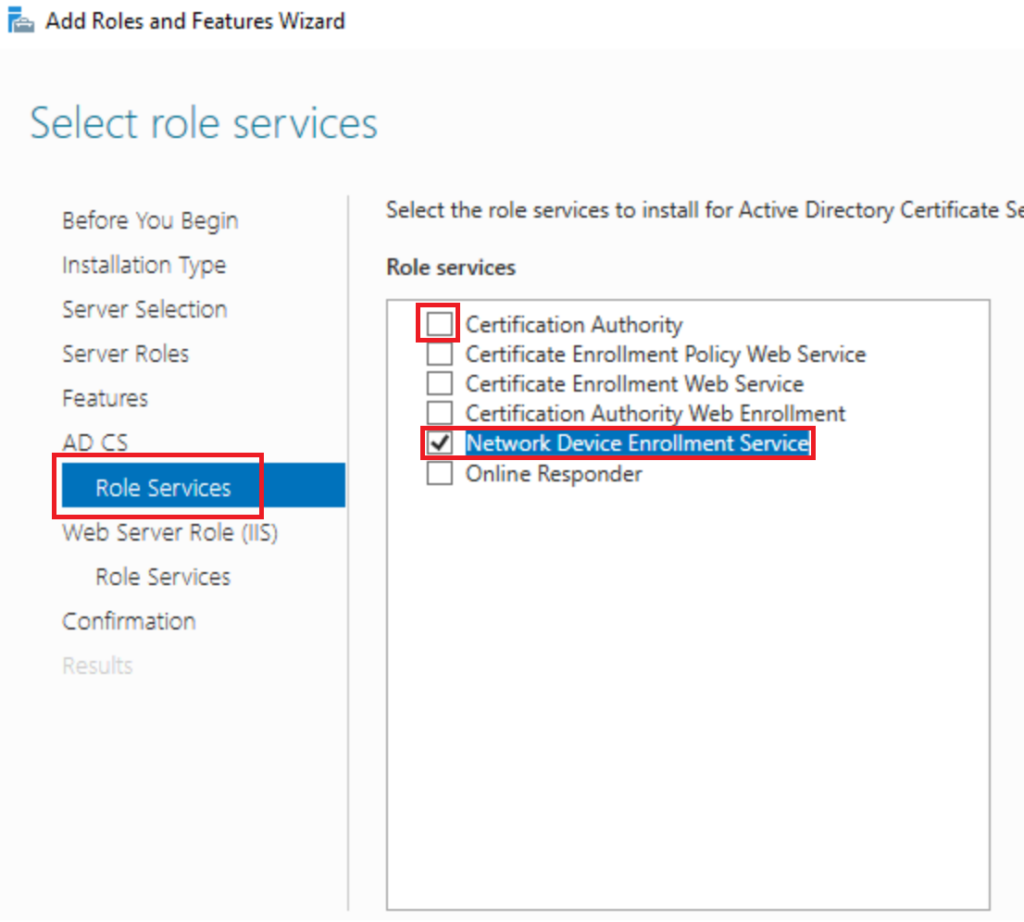Viewport: 1024px width, 922px height.
Task: Click Certificate Enrollment Web Service label text
Action: tap(634, 384)
